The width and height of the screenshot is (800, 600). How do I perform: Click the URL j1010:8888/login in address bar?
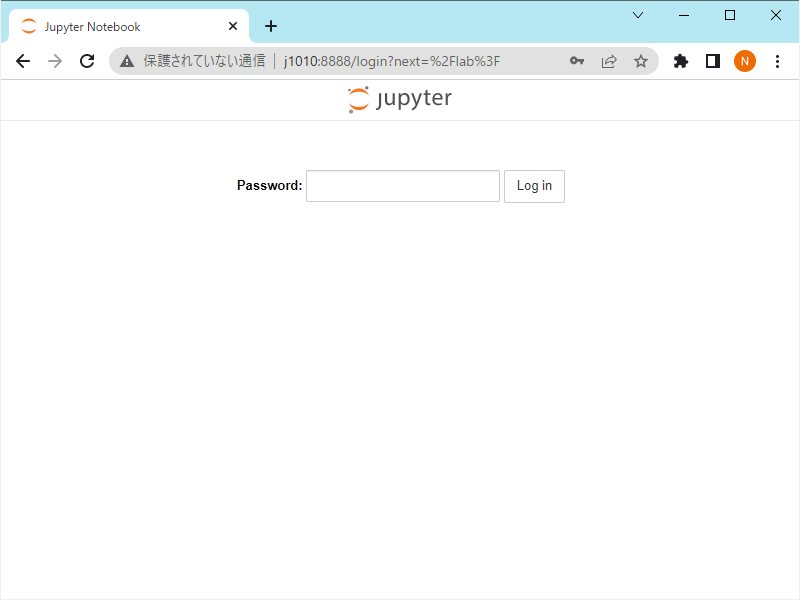[391, 62]
